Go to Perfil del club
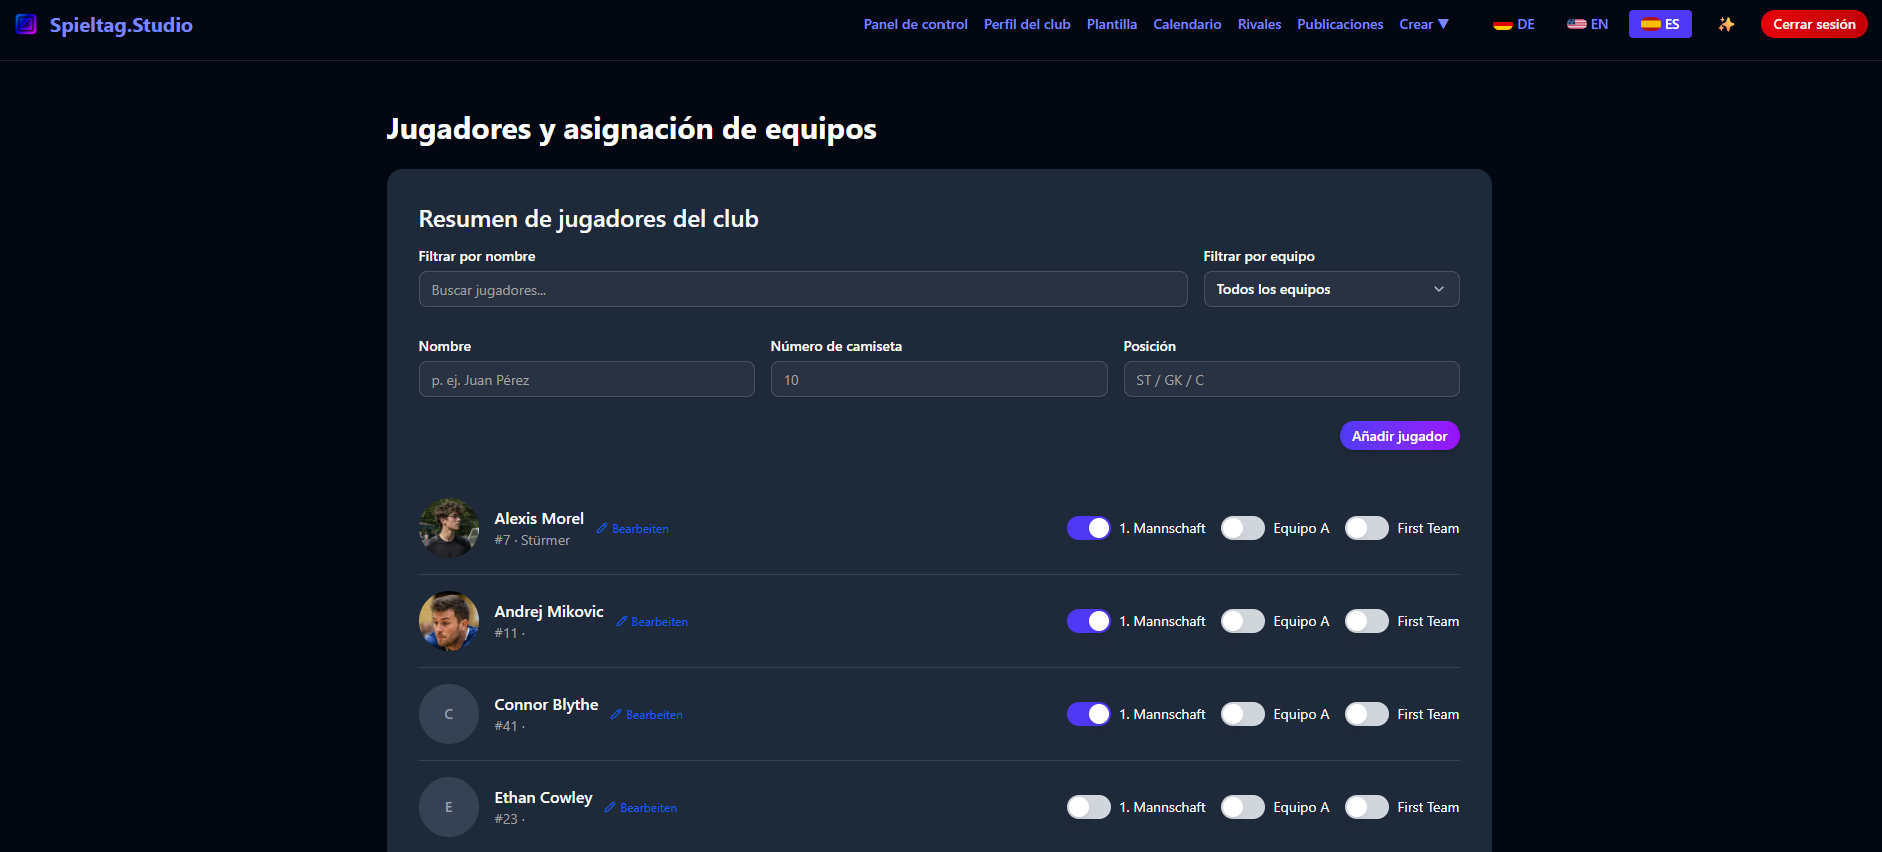This screenshot has width=1882, height=852. tap(1027, 24)
